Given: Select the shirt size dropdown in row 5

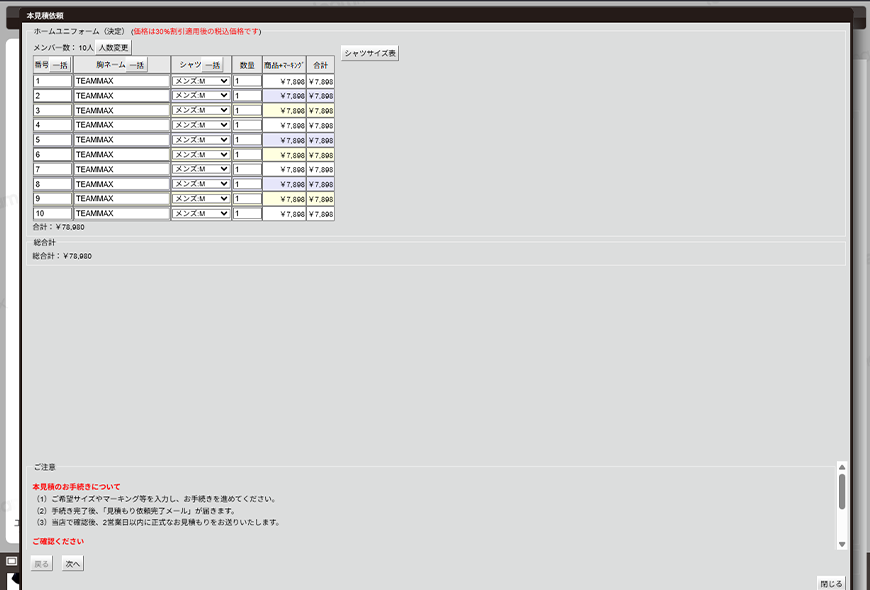Looking at the screenshot, I should click(x=201, y=140).
